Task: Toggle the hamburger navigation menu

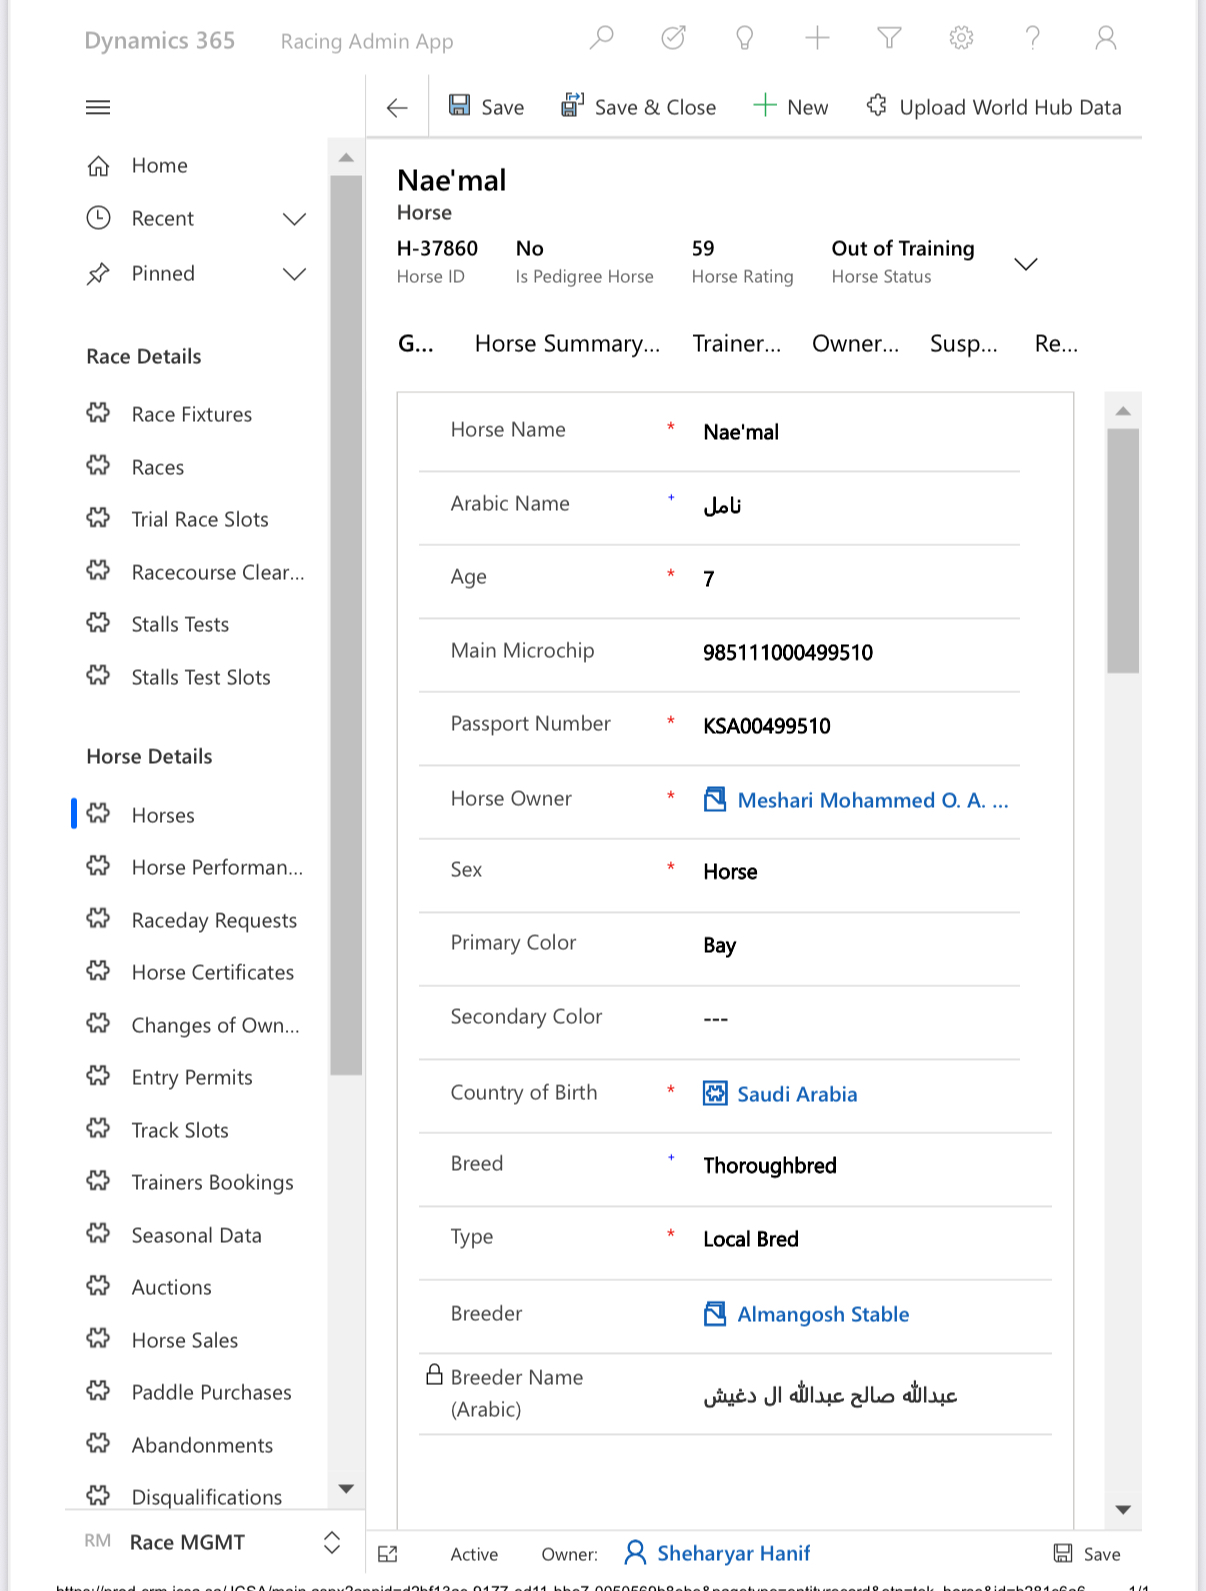Action: pyautogui.click(x=98, y=107)
